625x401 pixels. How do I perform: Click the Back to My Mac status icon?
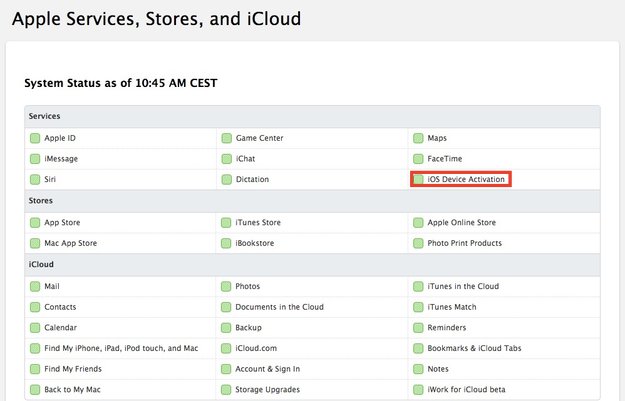click(35, 389)
